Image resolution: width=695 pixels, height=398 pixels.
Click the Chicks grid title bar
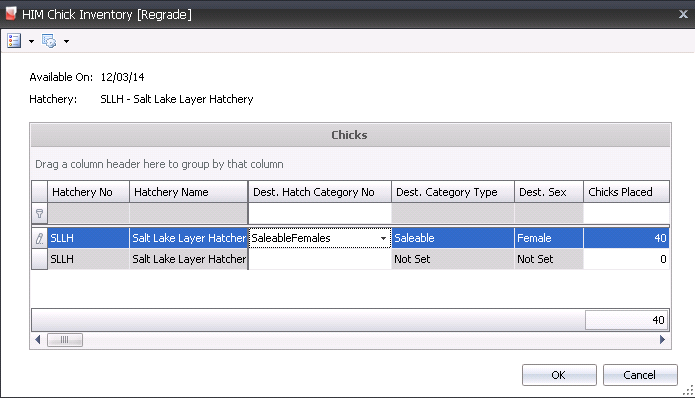pyautogui.click(x=350, y=135)
